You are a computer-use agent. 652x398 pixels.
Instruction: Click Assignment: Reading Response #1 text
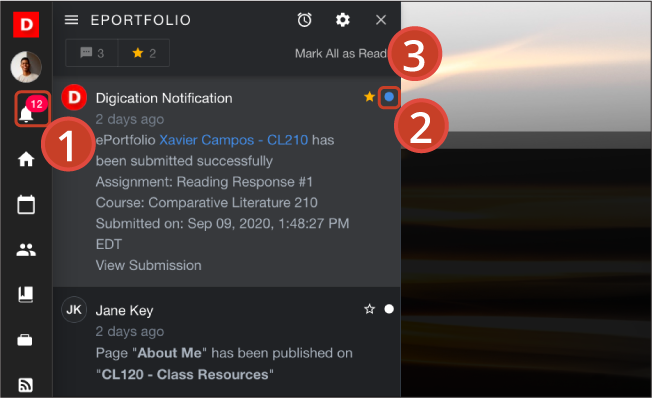tap(204, 182)
